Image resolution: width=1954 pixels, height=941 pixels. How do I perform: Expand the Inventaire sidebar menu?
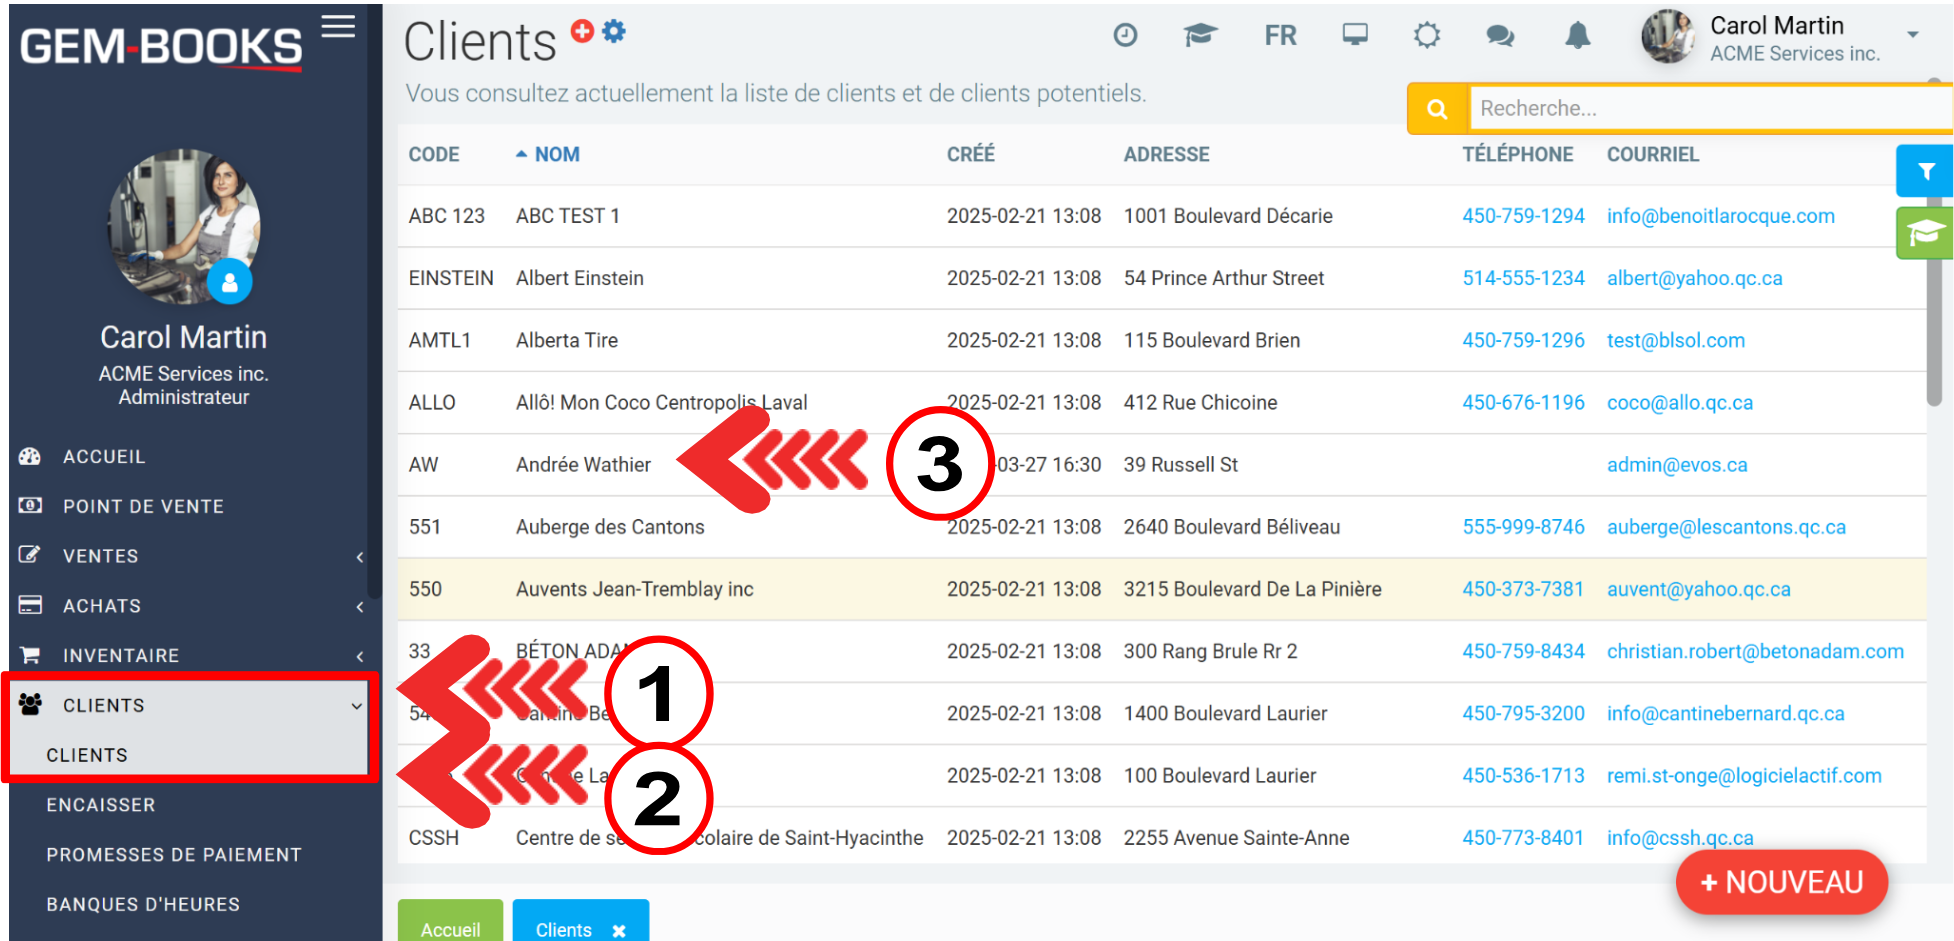(190, 656)
